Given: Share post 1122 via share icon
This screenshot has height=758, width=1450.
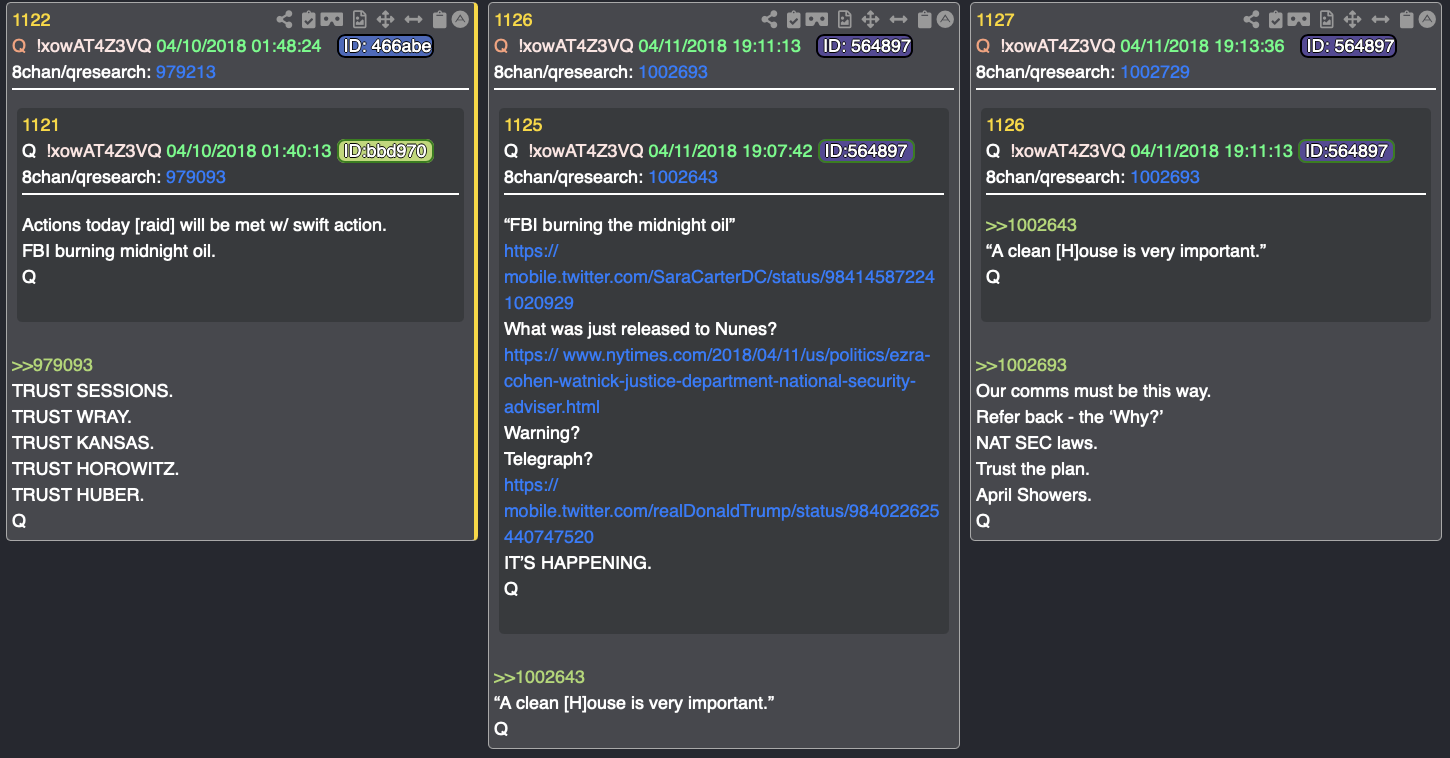Looking at the screenshot, I should point(285,19).
